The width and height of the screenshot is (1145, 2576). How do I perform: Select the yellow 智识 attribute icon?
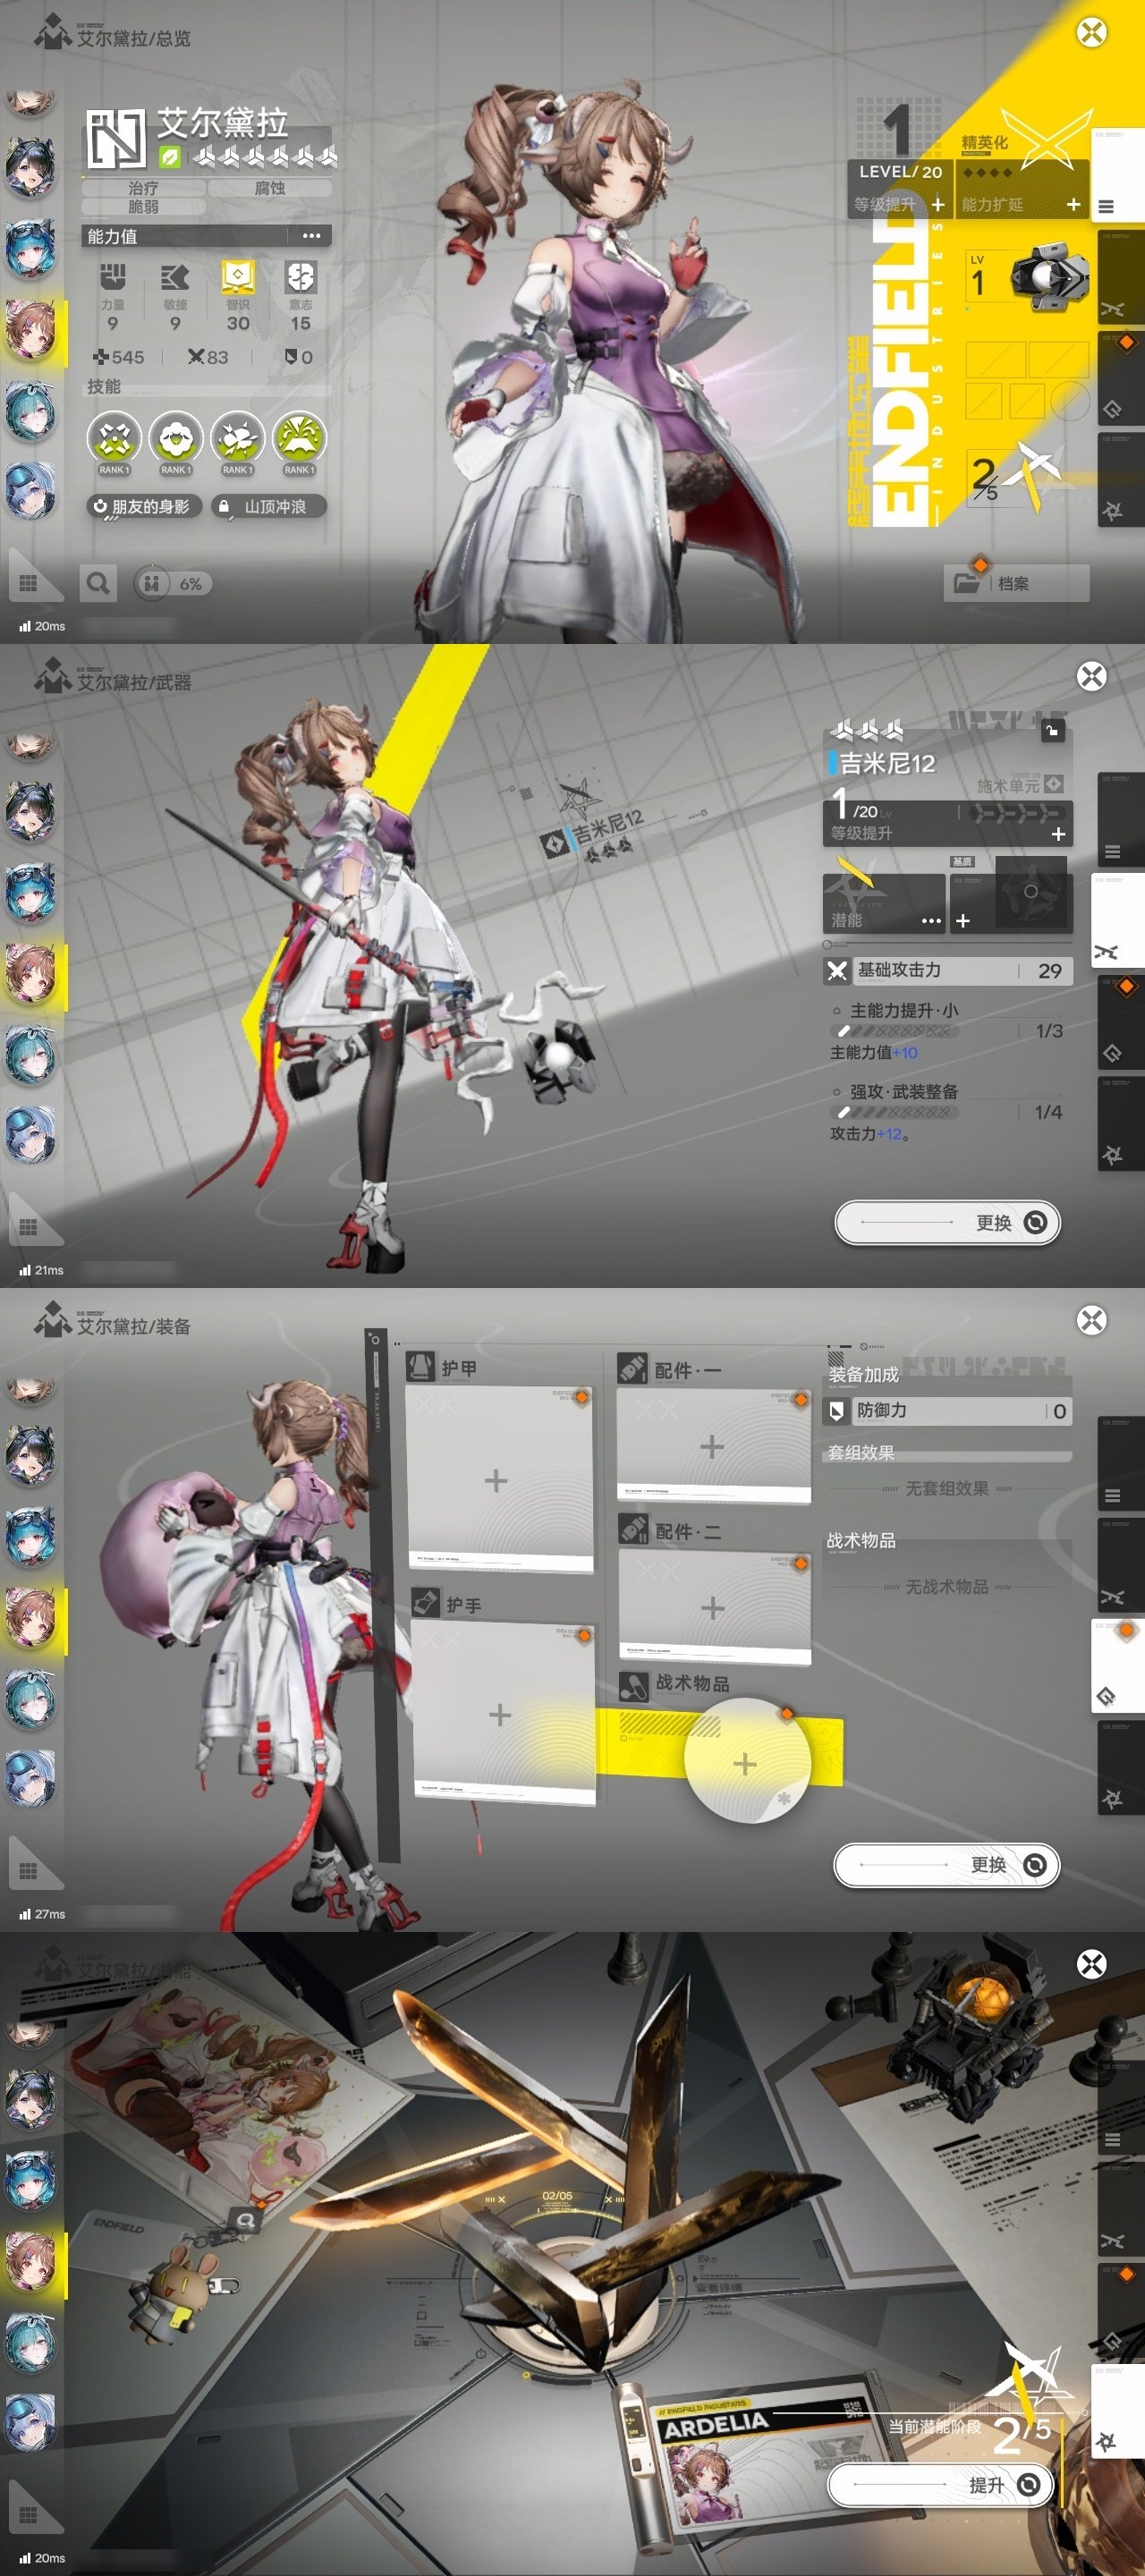click(238, 278)
